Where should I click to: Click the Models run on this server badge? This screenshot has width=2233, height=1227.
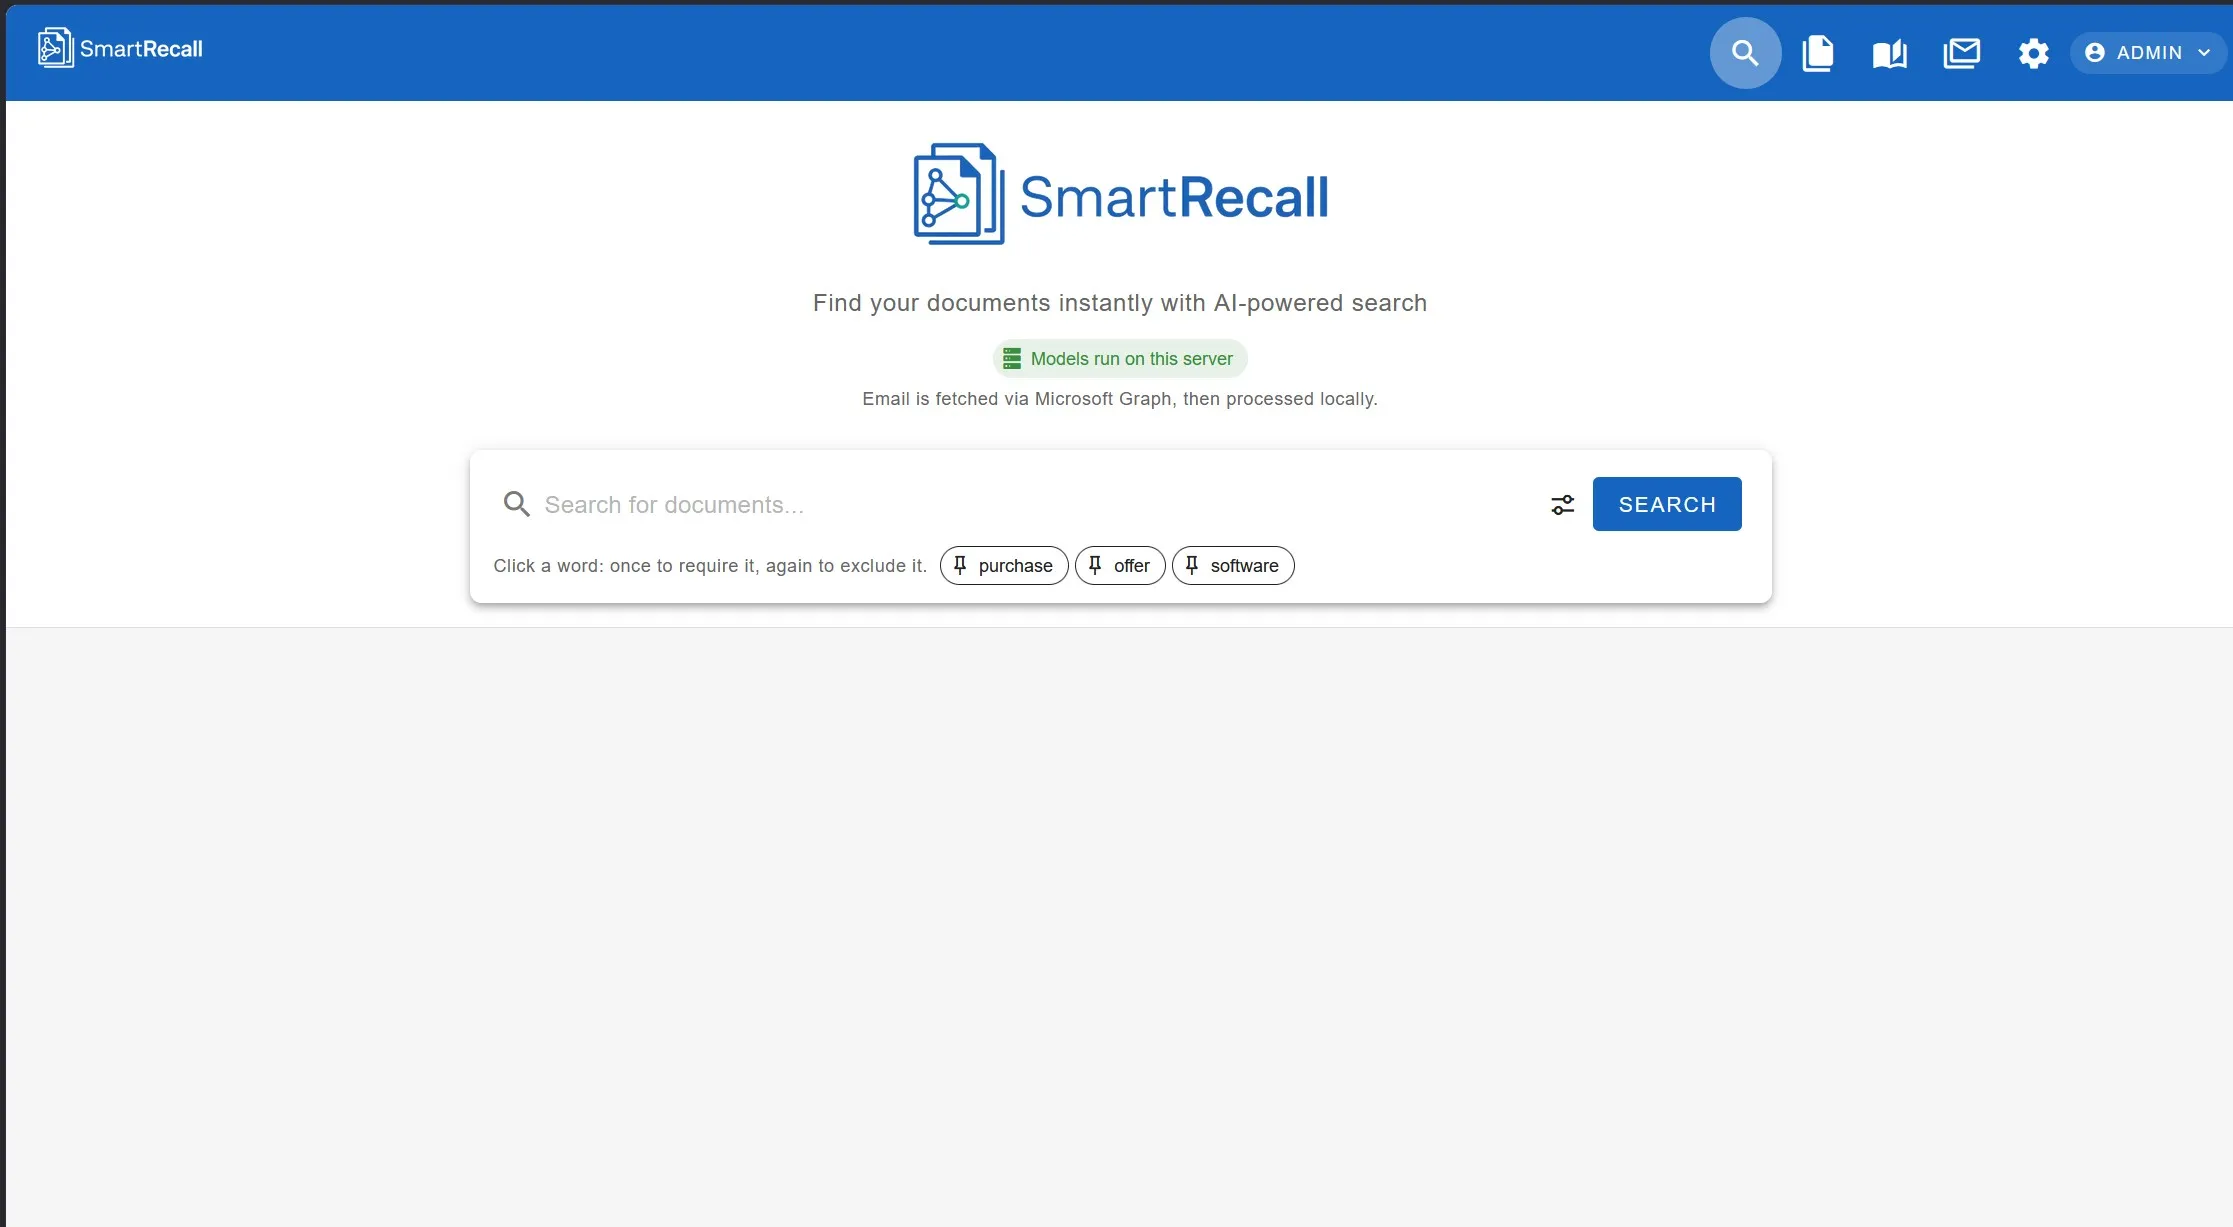click(1120, 359)
